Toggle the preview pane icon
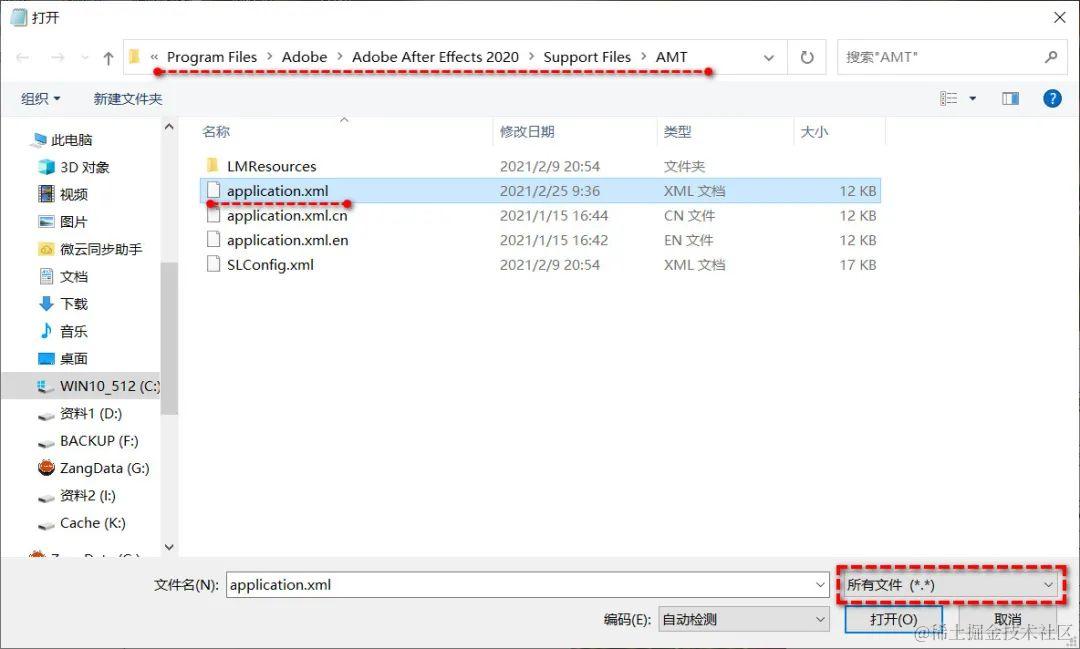Screen dimensions: 1080x649 pos(1010,99)
